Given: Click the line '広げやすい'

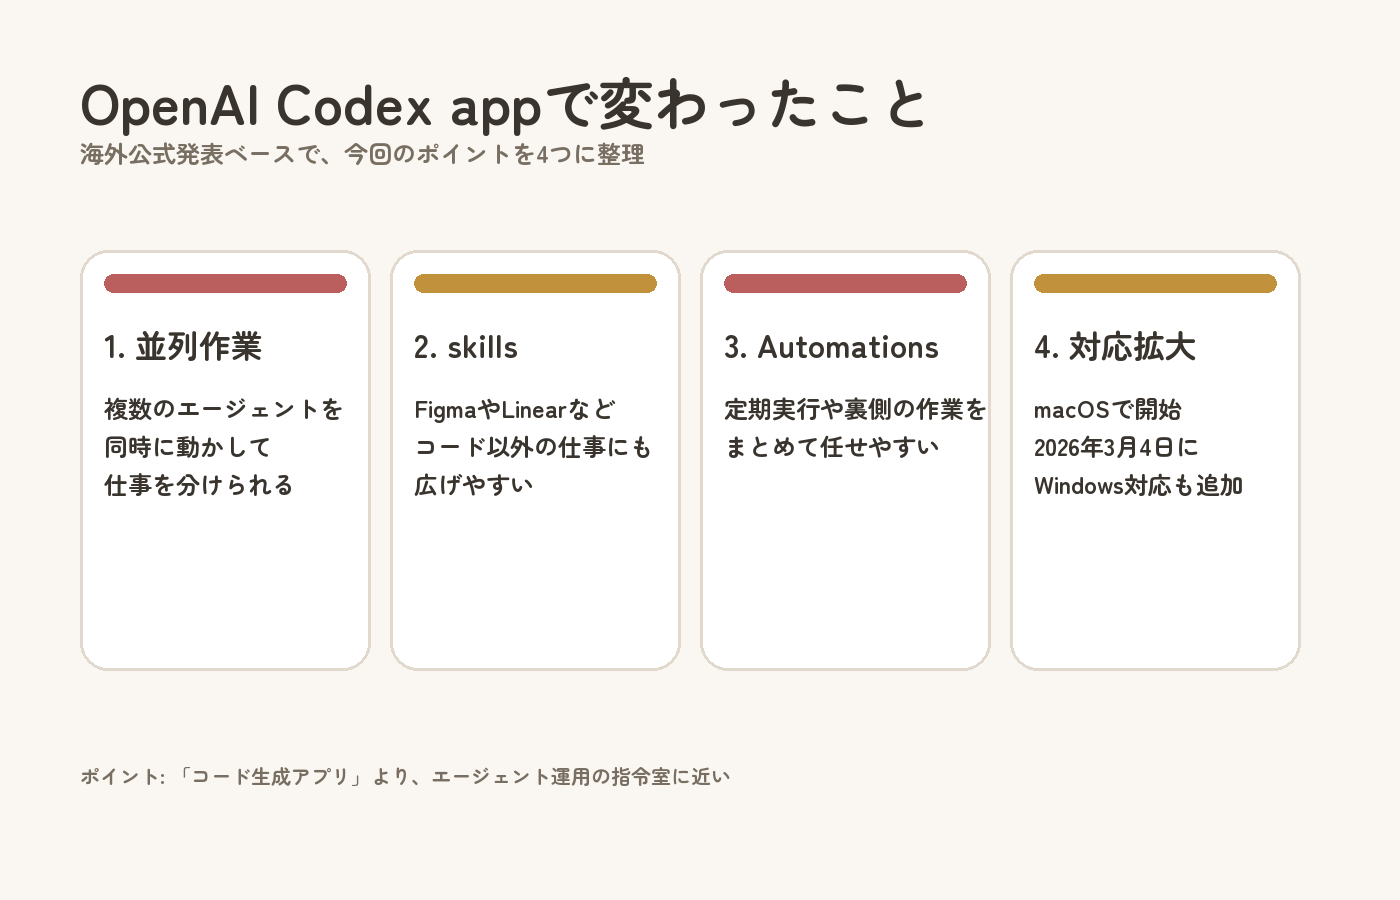Looking at the screenshot, I should tap(474, 485).
